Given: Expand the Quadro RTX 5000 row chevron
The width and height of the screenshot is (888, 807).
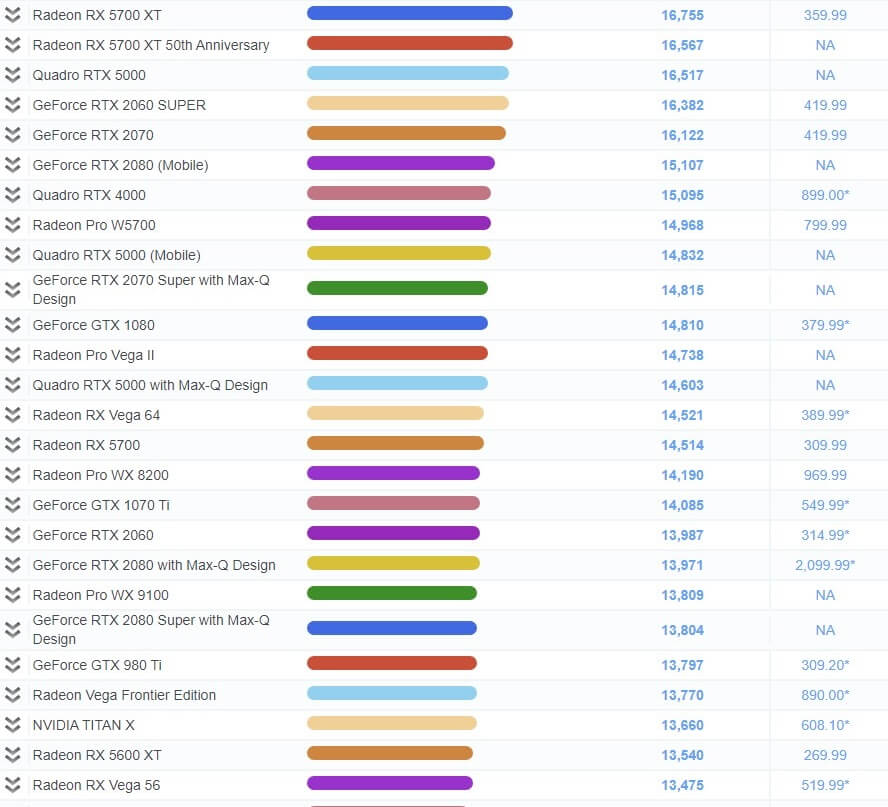Looking at the screenshot, I should pos(12,75).
